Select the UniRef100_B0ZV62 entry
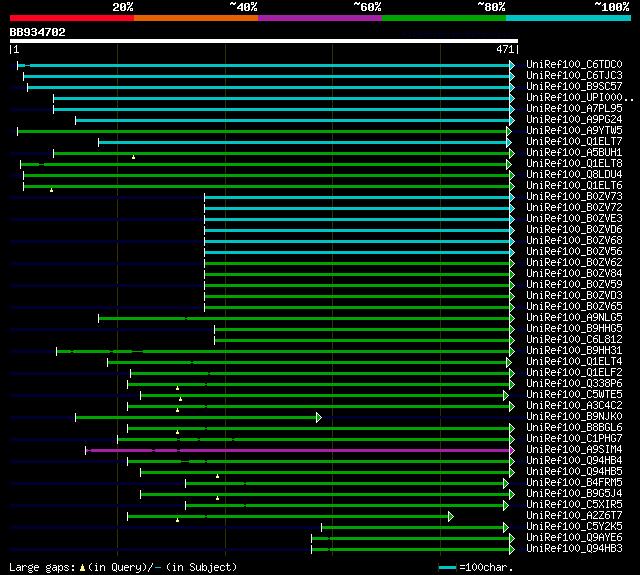Screen dimensions: 640x575 tap(574, 263)
